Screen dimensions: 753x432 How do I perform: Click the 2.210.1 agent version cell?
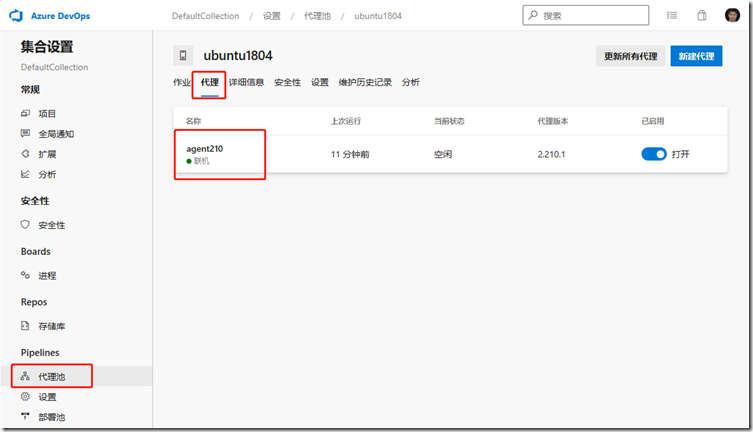pos(551,154)
